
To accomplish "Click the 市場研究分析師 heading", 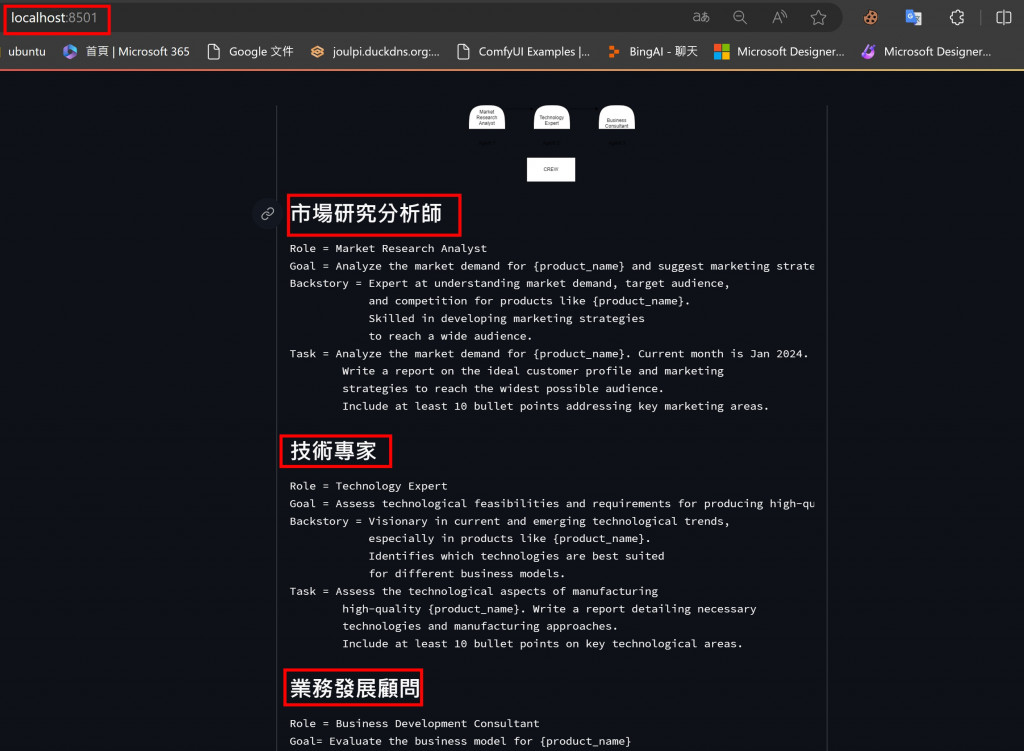I will pos(366,214).
